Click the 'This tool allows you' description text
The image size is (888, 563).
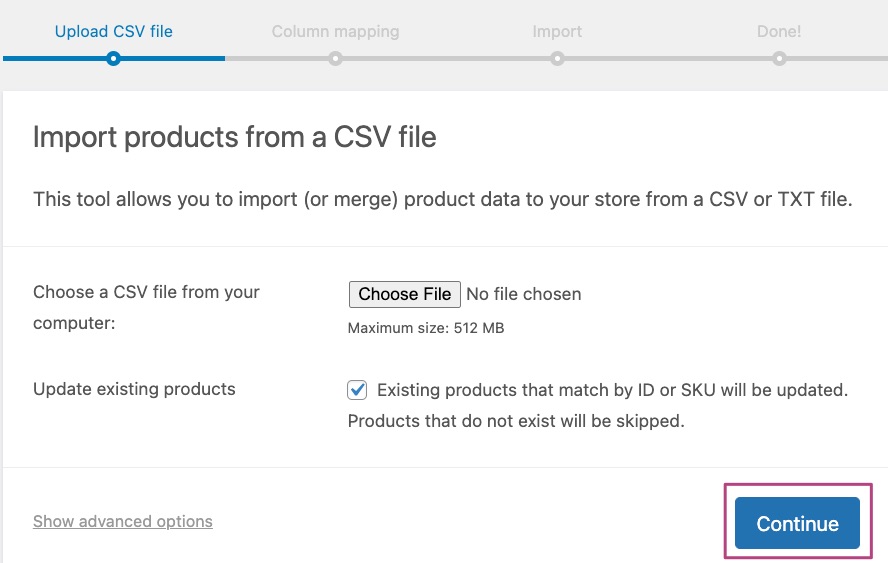[442, 199]
